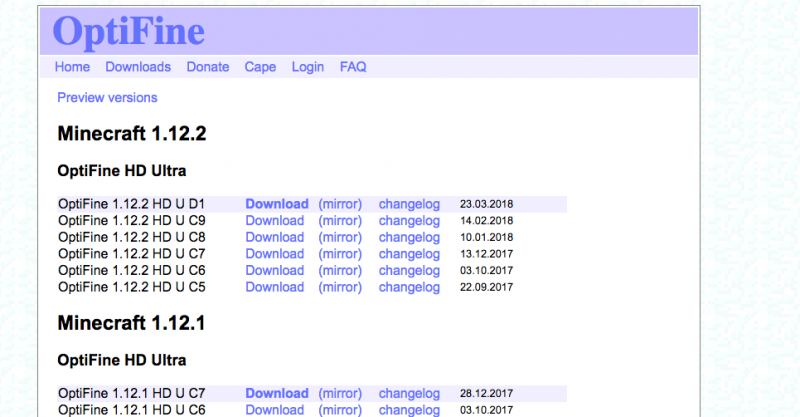
Task: View changelog for 1.12.2 HD U C6
Action: (409, 271)
